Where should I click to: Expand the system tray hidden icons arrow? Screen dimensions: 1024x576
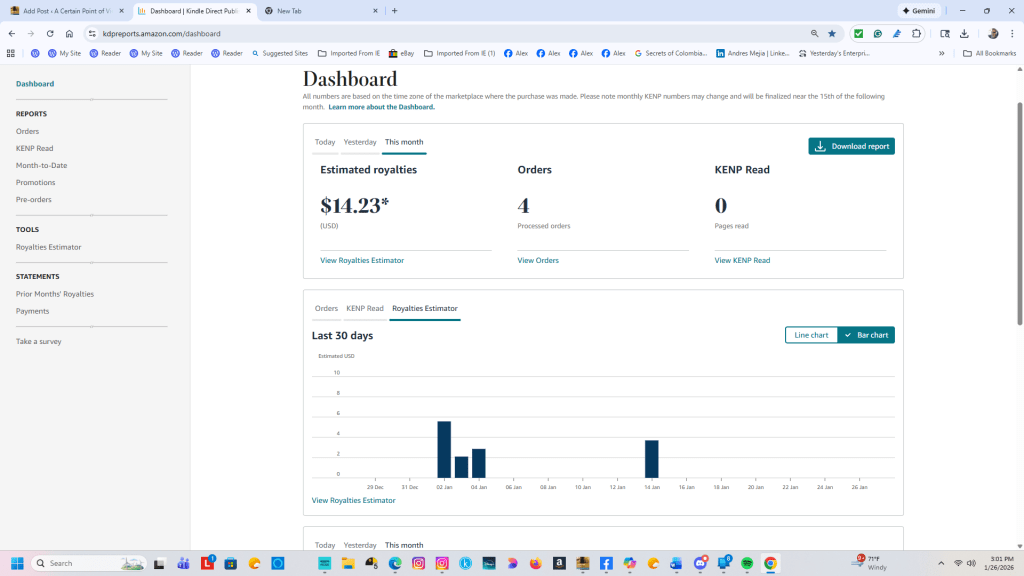click(x=939, y=563)
